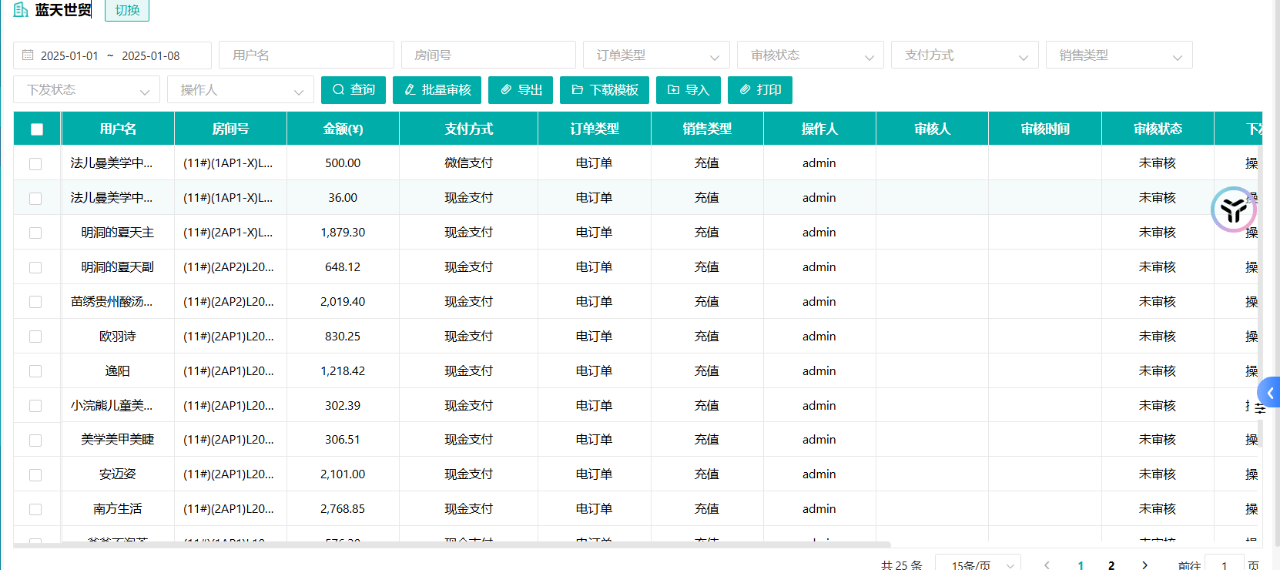Download the template via 下载模板
Image resolution: width=1280 pixels, height=570 pixels.
point(604,90)
